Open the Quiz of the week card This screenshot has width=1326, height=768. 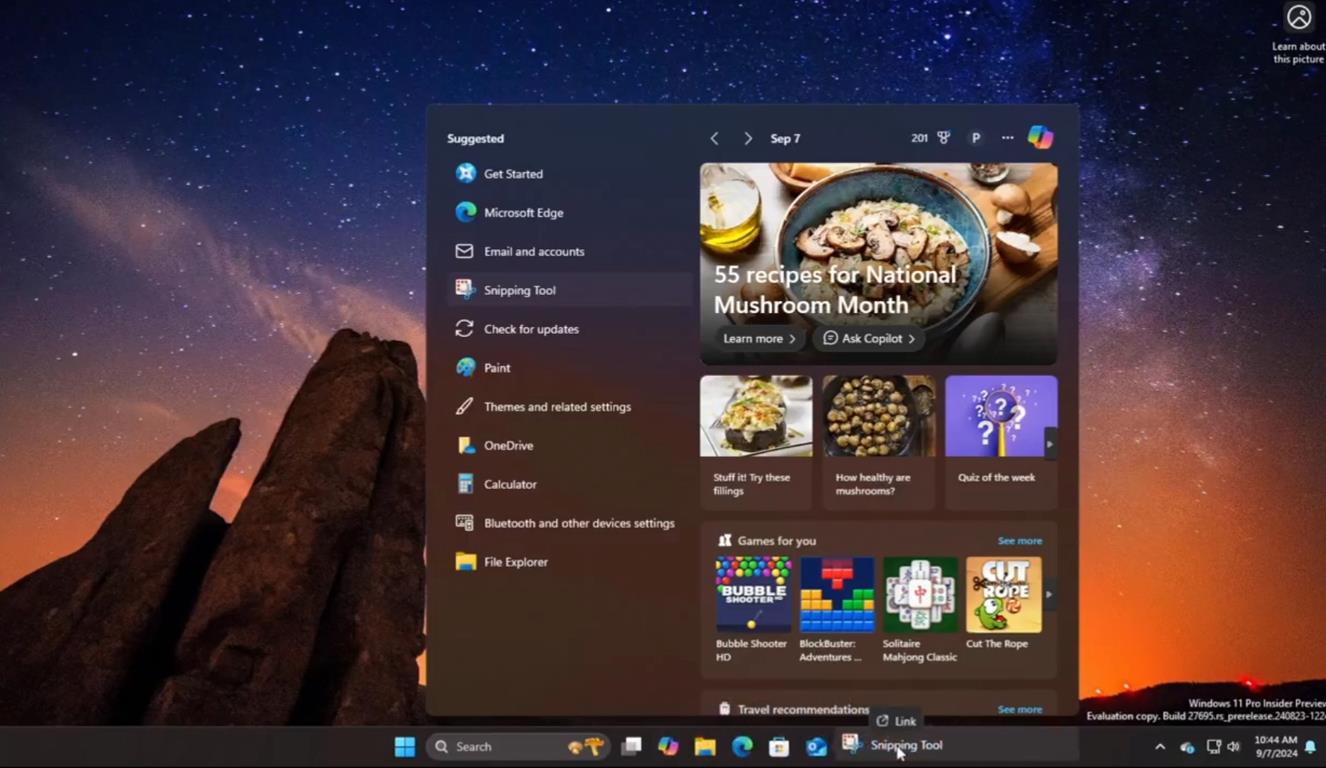1000,442
